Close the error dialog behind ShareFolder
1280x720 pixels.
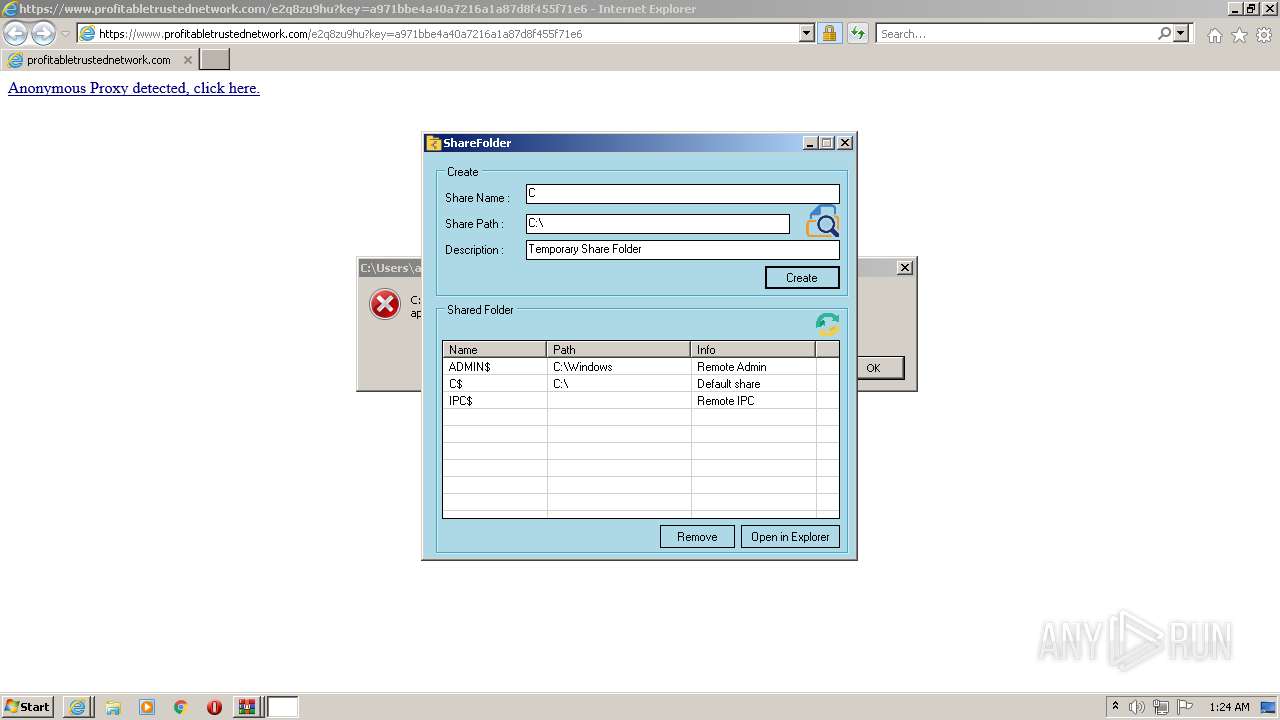905,267
